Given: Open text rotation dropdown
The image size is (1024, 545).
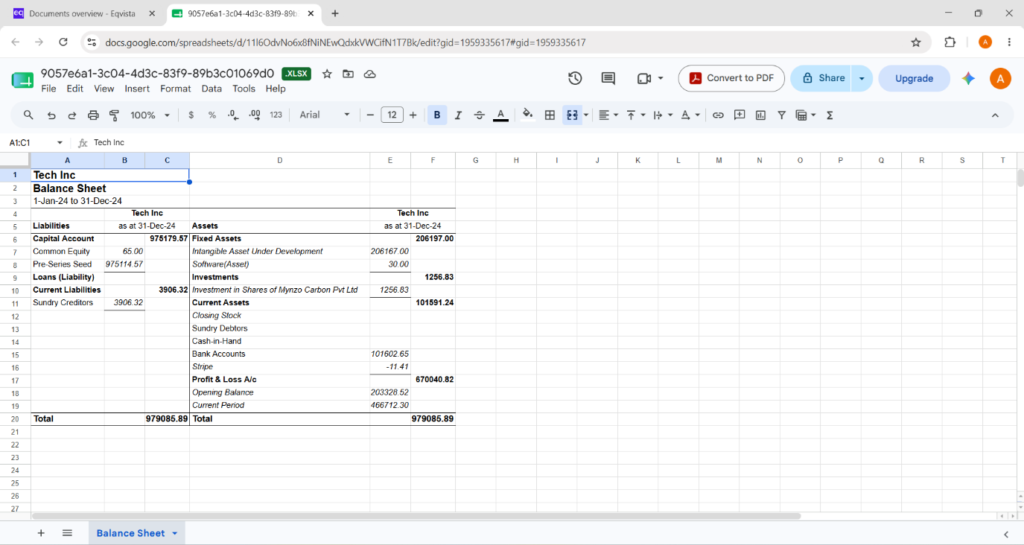Looking at the screenshot, I should [690, 115].
